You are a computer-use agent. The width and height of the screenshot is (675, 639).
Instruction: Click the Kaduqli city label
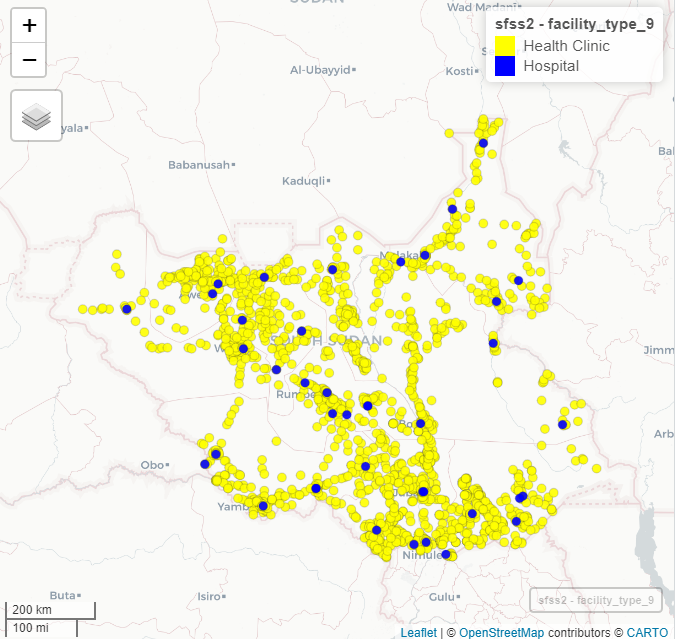click(x=304, y=181)
